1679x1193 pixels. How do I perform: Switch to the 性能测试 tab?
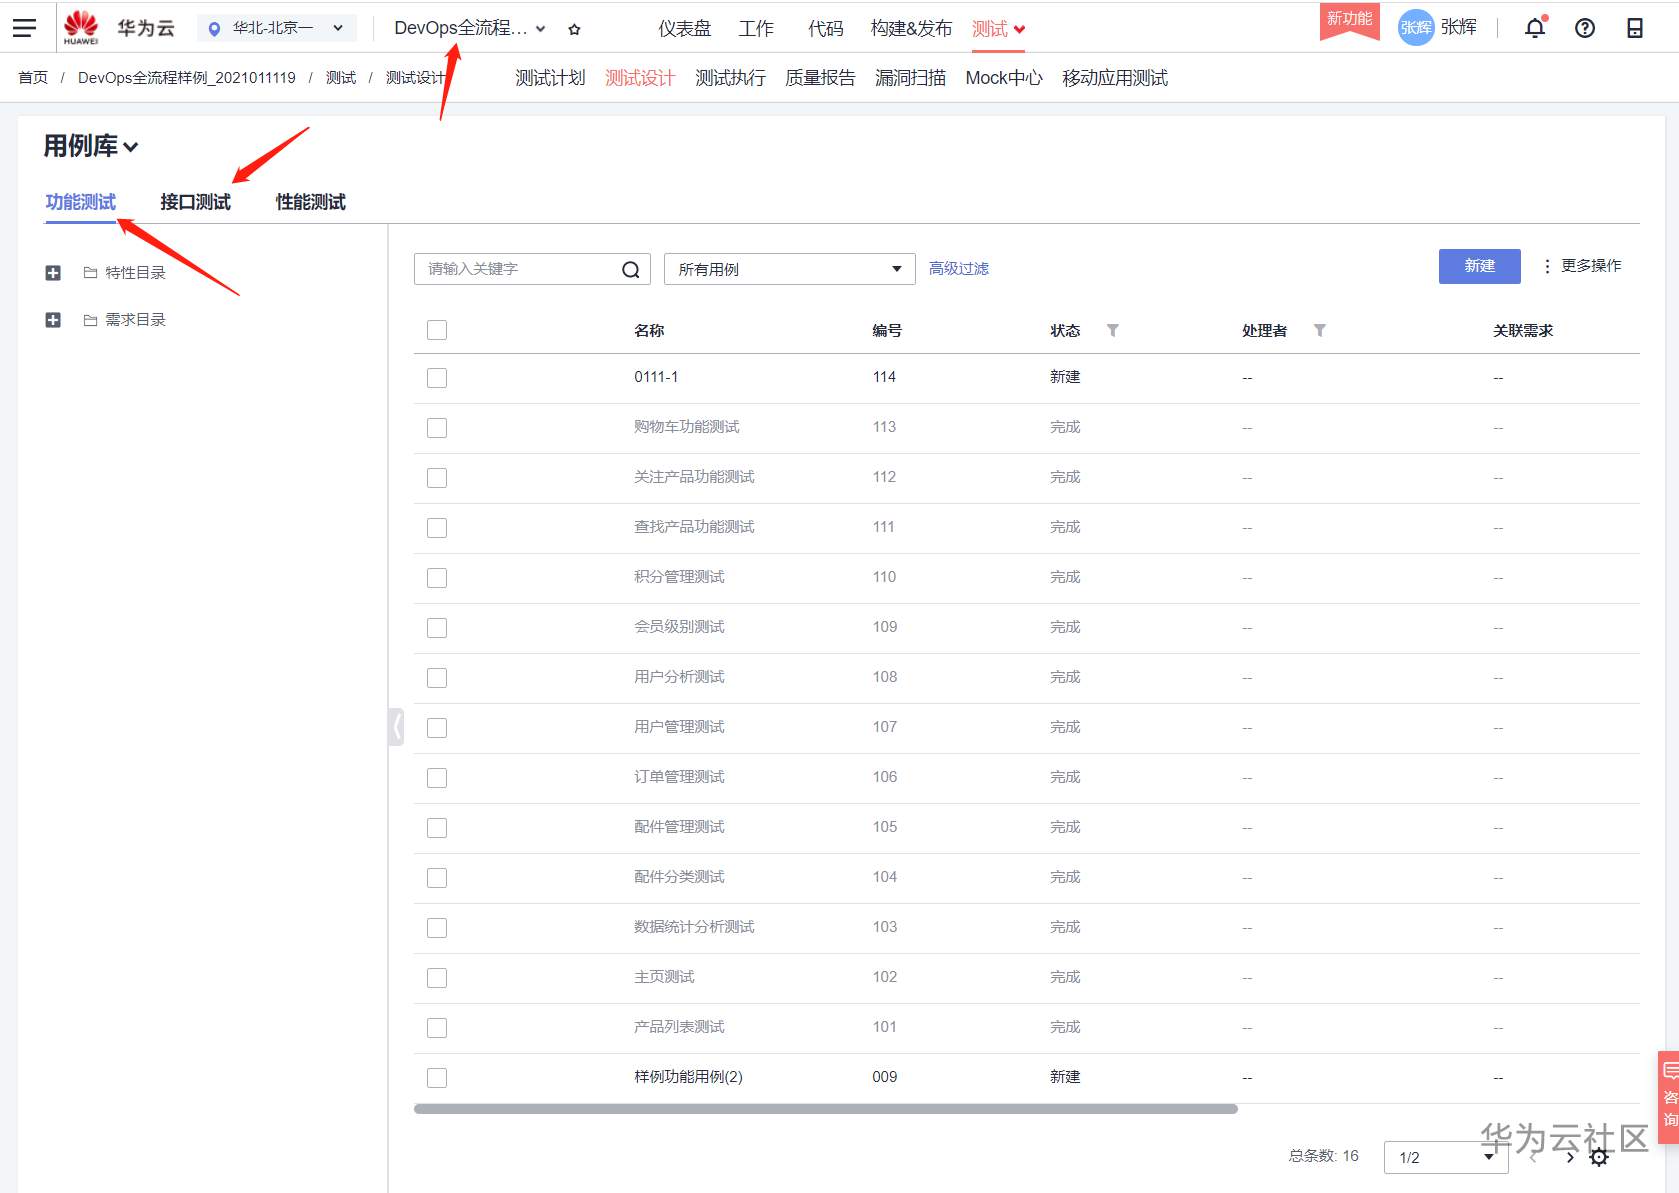(310, 202)
